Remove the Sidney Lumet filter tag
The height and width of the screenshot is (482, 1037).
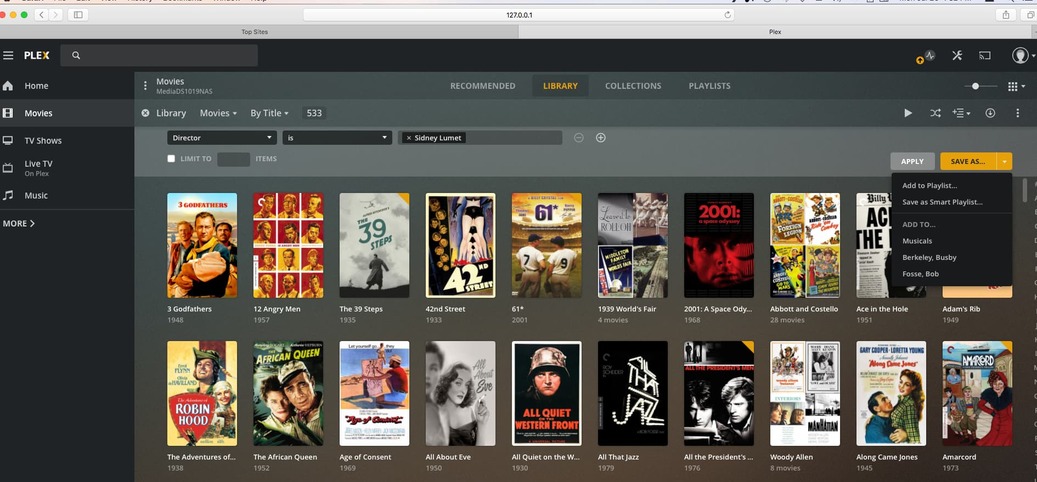409,138
